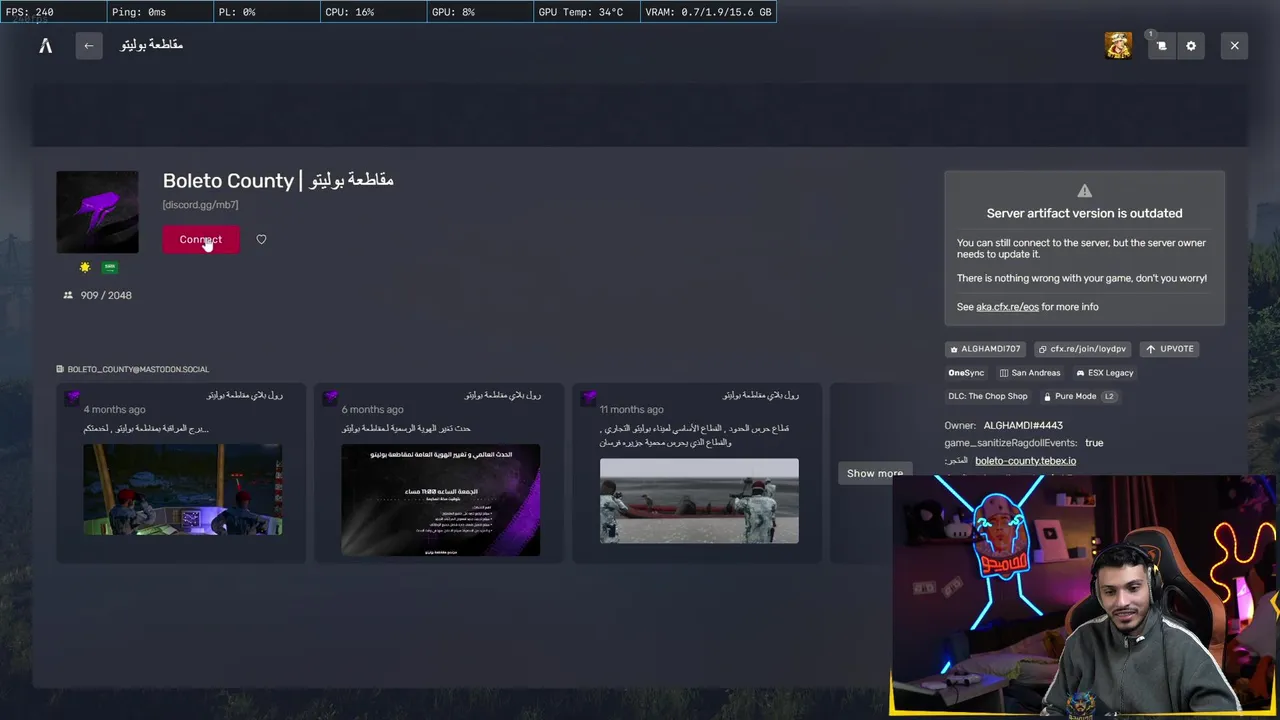
Task: Open the settings gear
Action: pyautogui.click(x=1191, y=46)
